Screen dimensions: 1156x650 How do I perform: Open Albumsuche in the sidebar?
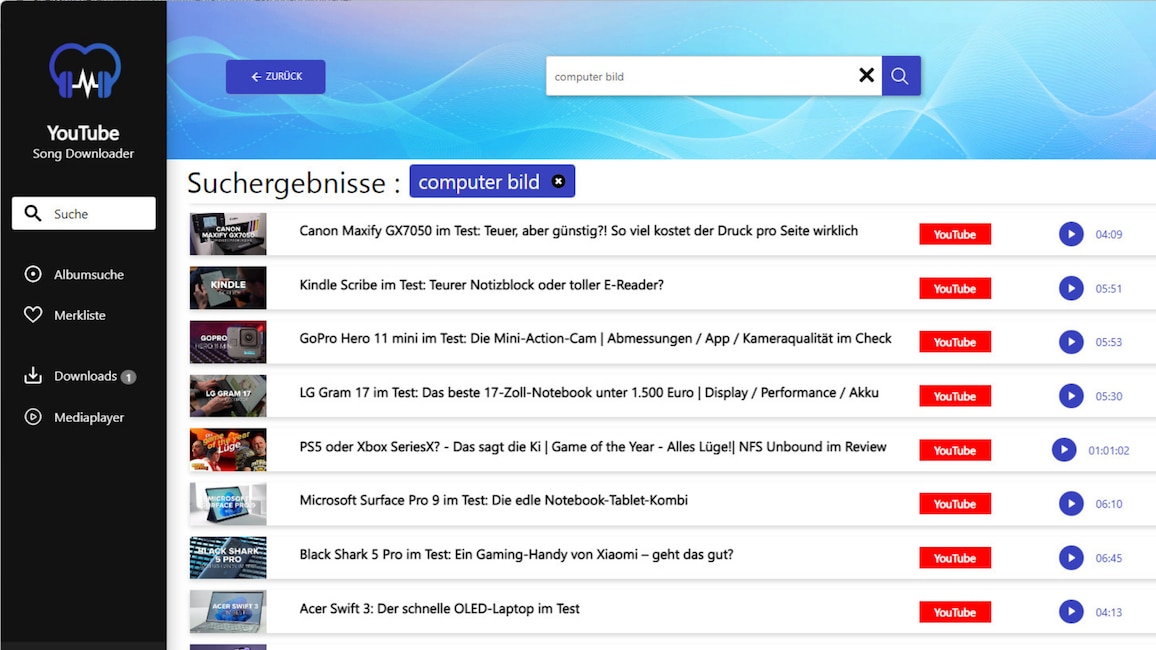(88, 274)
